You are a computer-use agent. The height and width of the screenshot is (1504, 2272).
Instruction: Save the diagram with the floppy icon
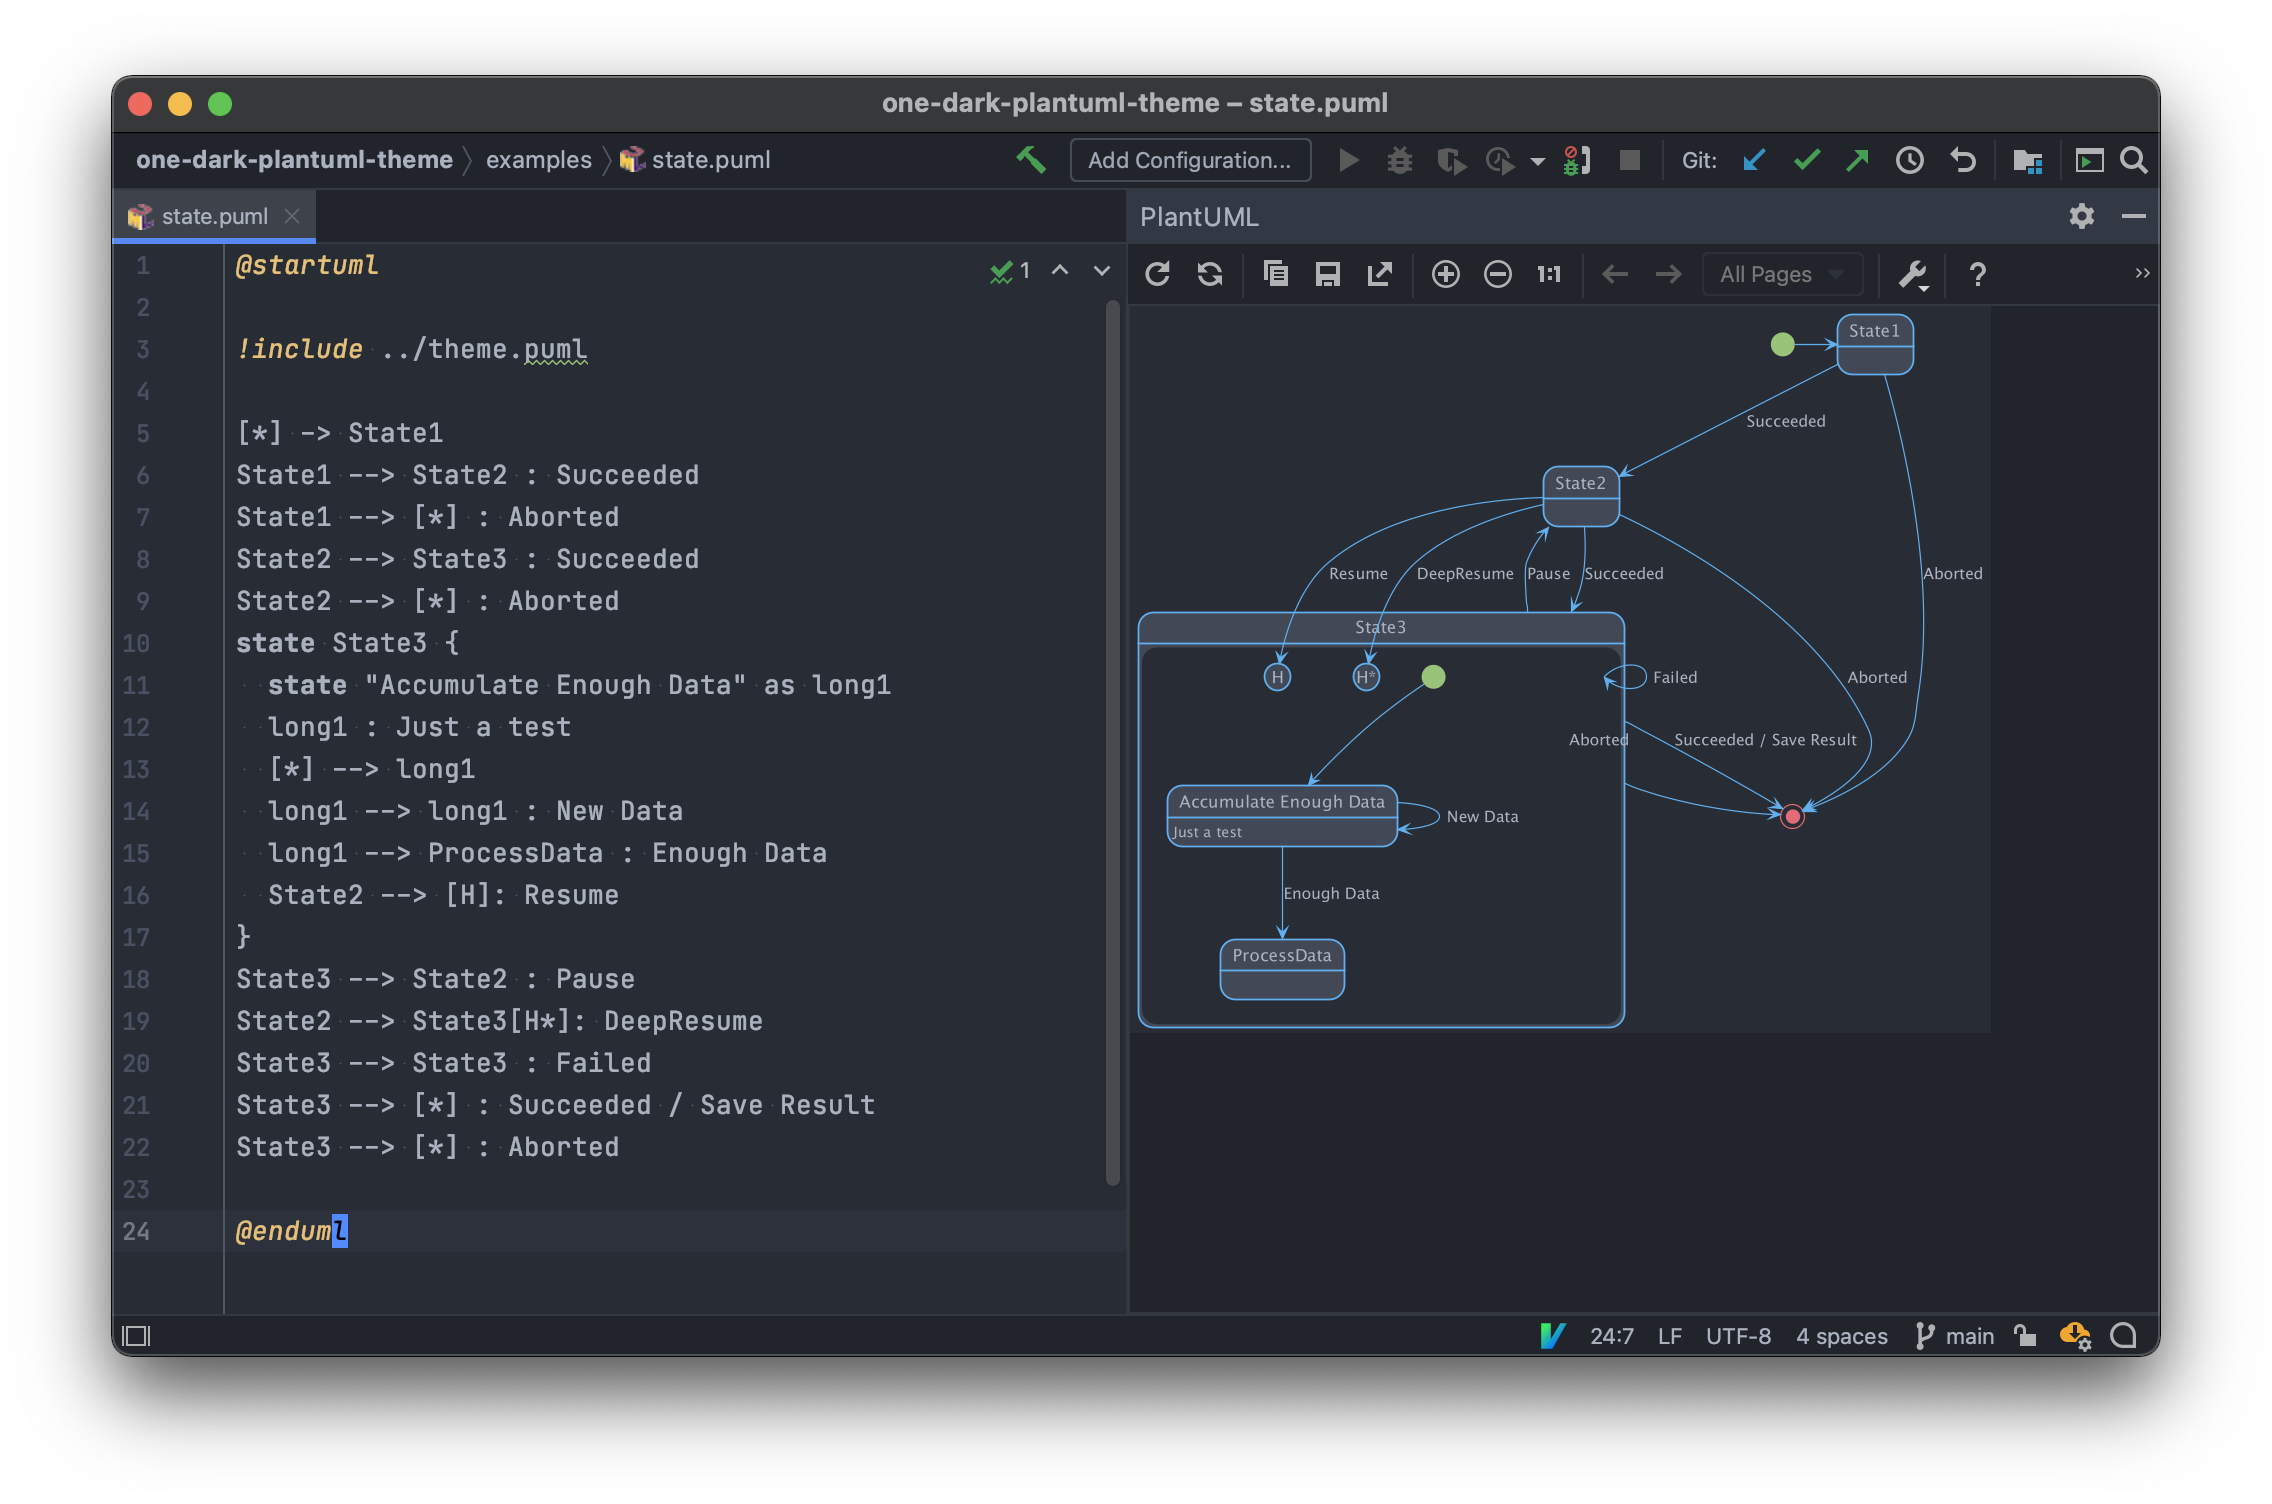click(1327, 274)
